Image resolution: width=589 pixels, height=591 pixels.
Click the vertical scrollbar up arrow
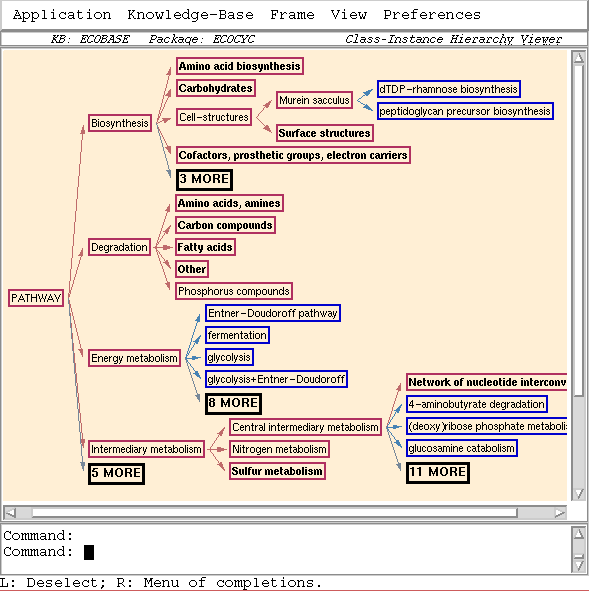click(x=579, y=57)
